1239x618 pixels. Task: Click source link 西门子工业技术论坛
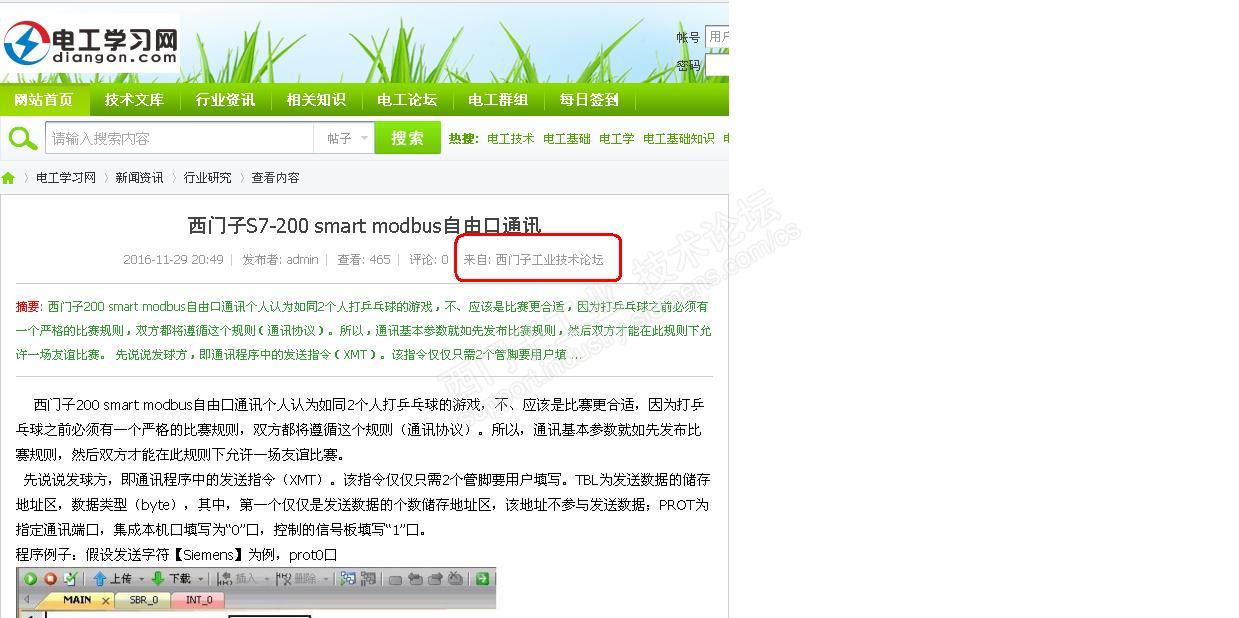point(550,260)
